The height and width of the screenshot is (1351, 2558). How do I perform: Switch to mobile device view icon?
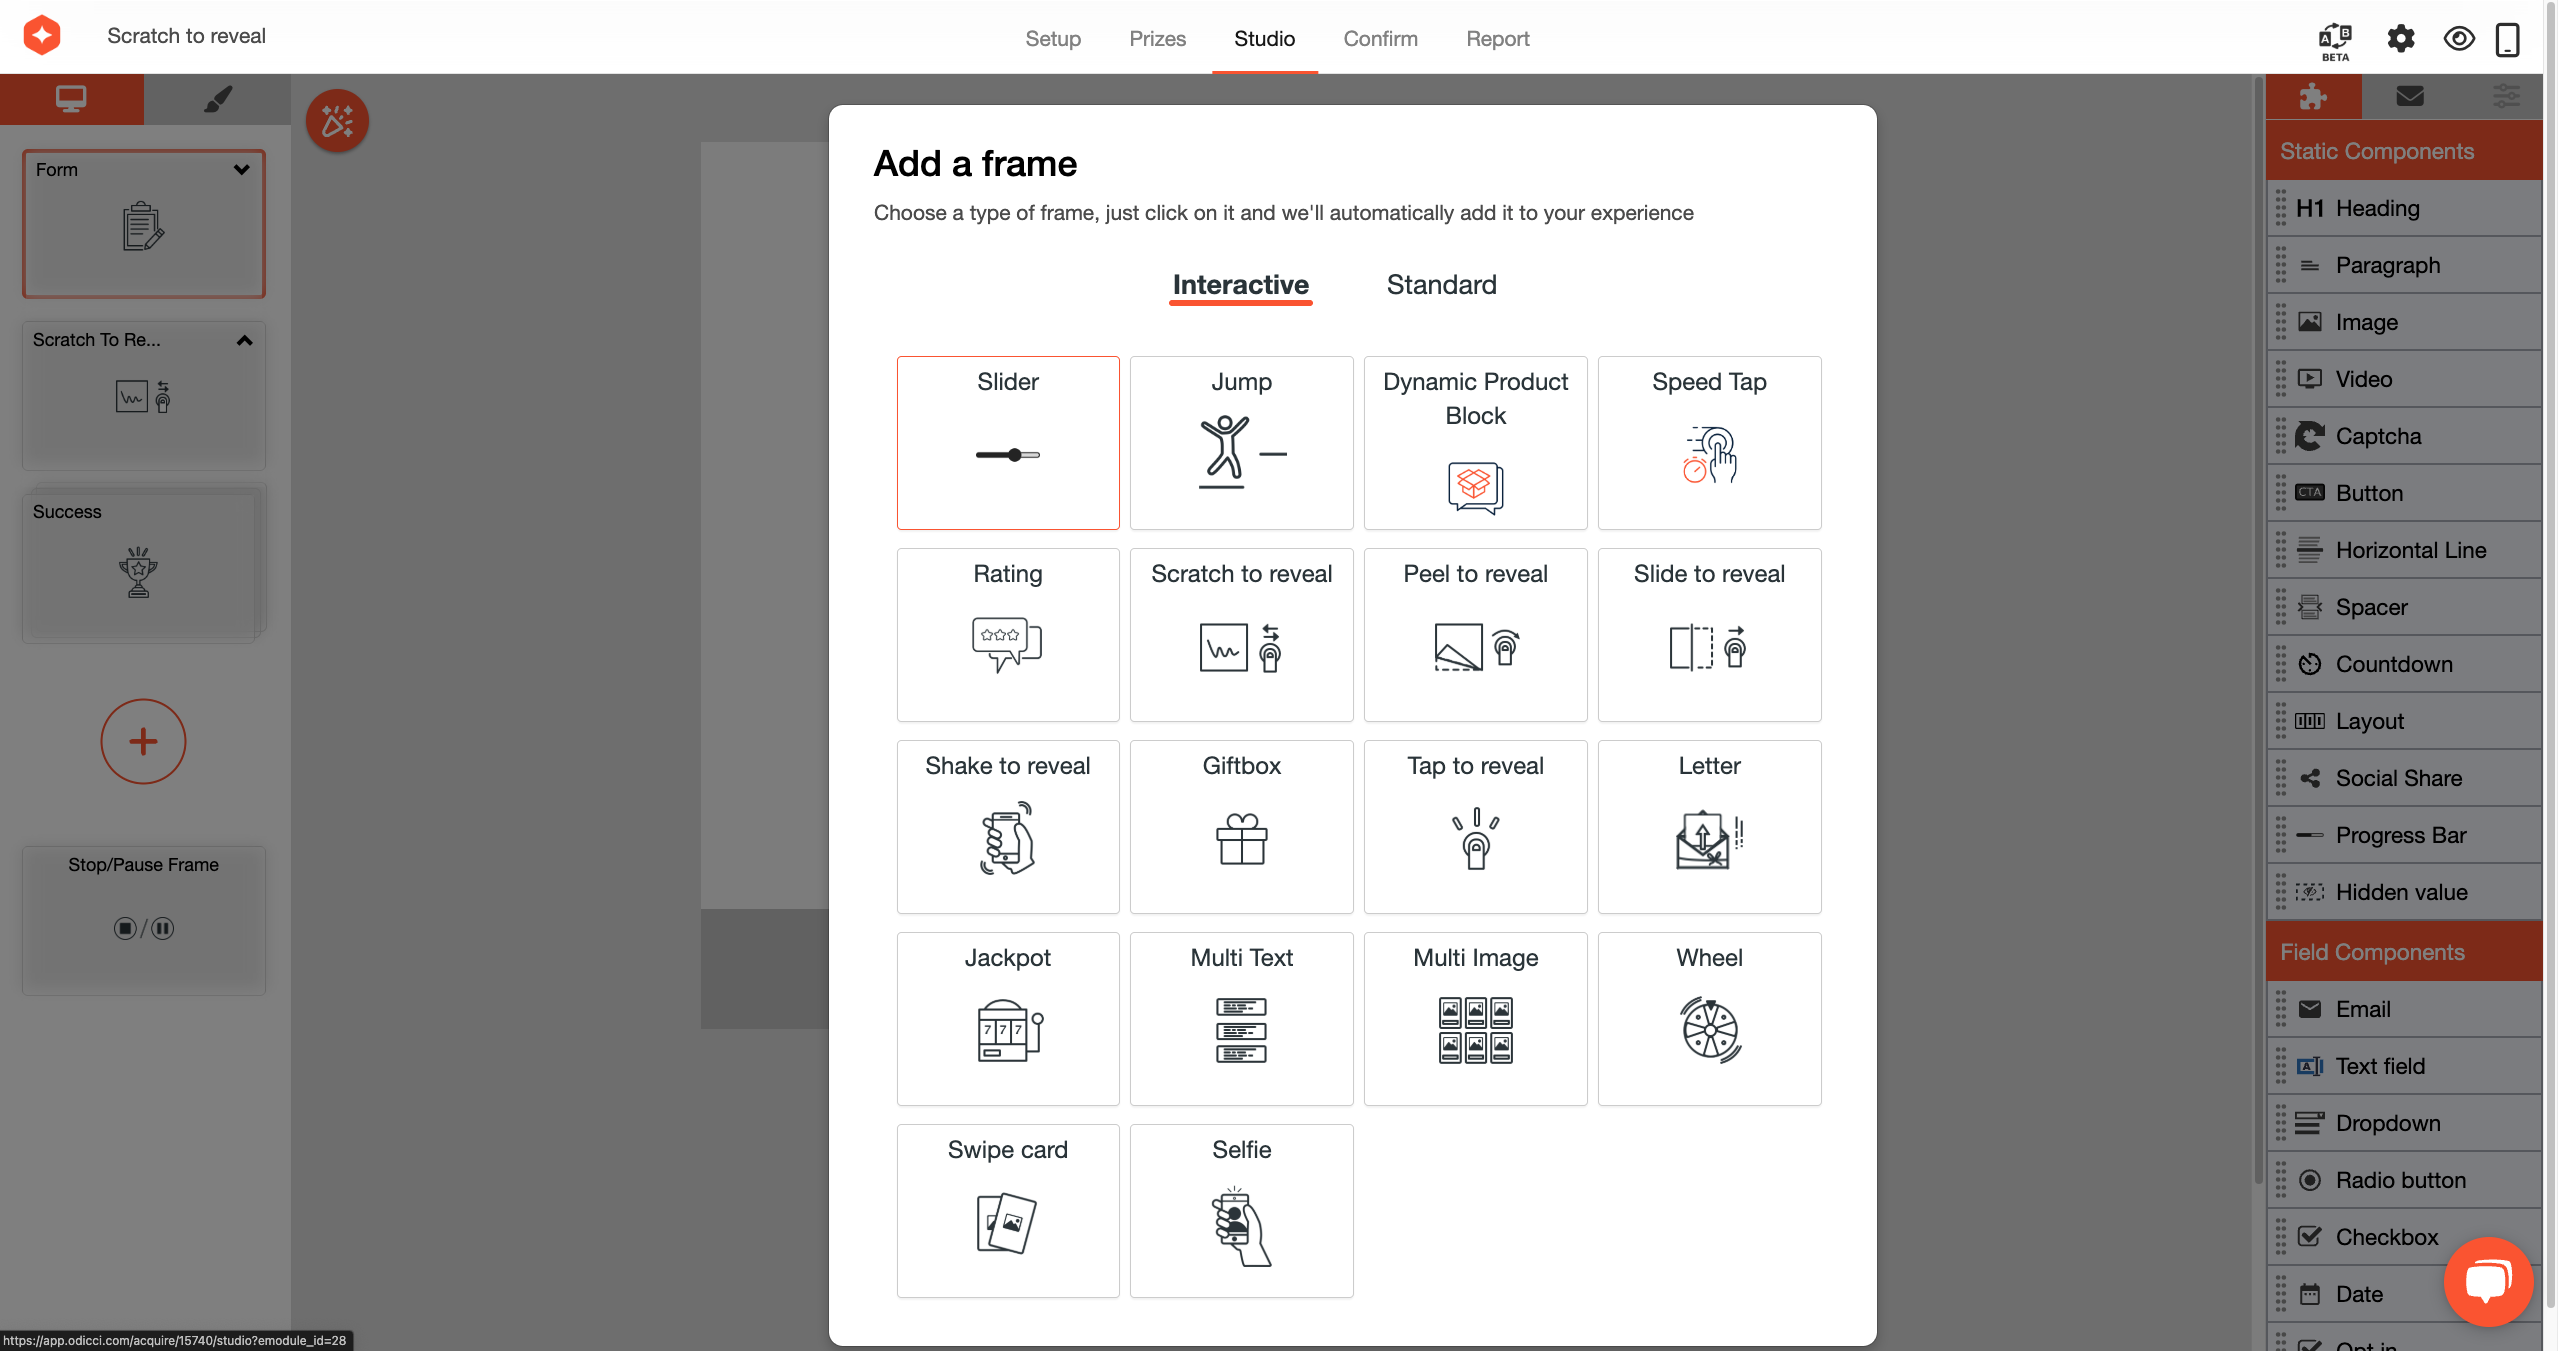pyautogui.click(x=2507, y=39)
